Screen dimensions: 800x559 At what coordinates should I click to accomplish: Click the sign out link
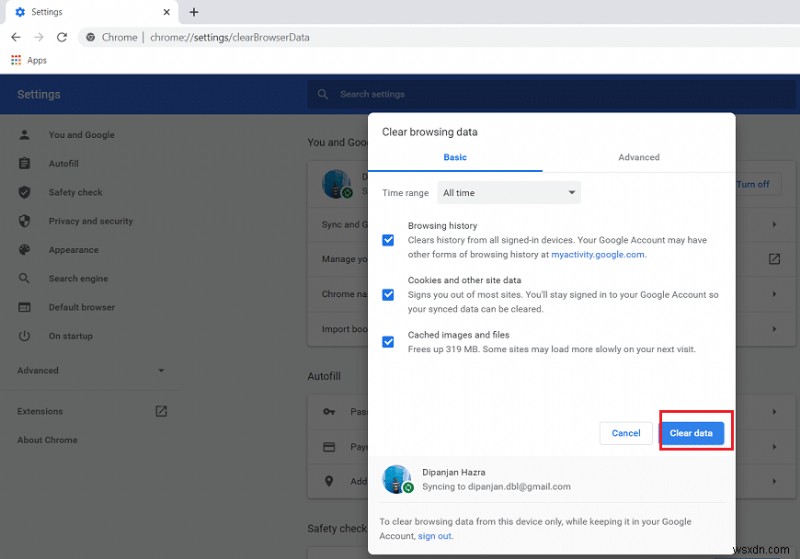pyautogui.click(x=435, y=536)
